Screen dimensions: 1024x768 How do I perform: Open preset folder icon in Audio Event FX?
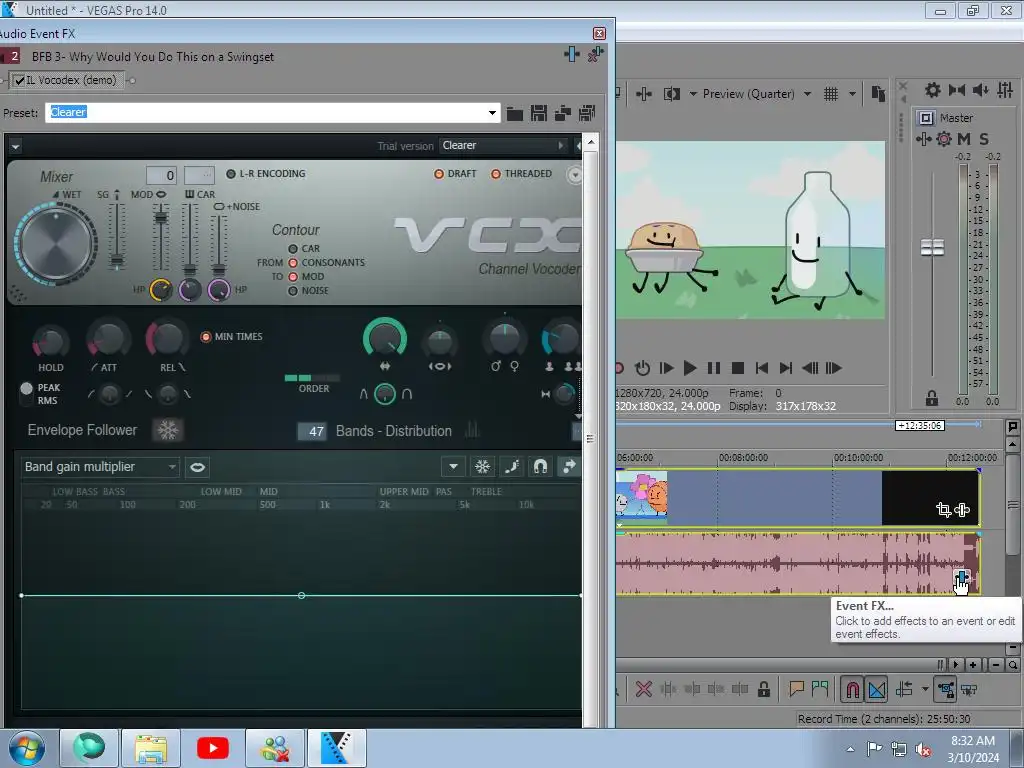(515, 114)
